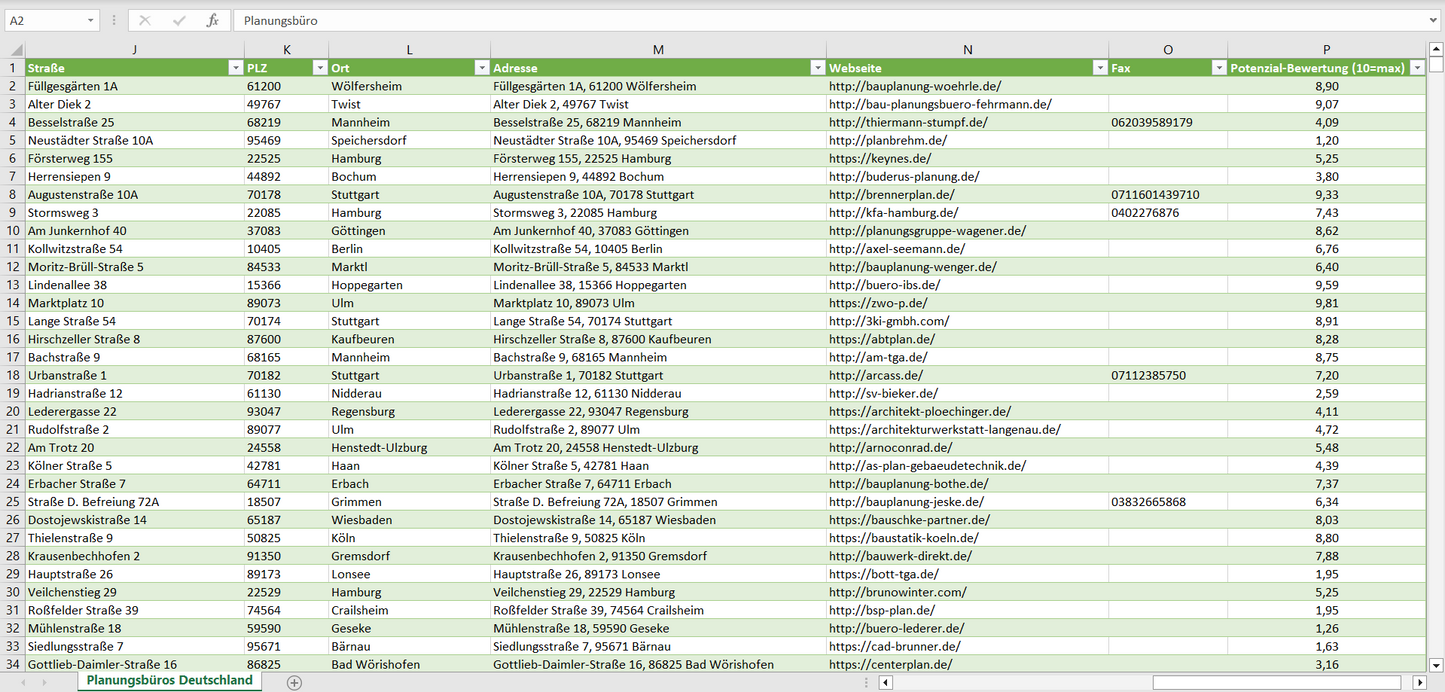This screenshot has width=1445, height=692.
Task: Click the horizontal scrollbar left arrow
Action: [885, 682]
